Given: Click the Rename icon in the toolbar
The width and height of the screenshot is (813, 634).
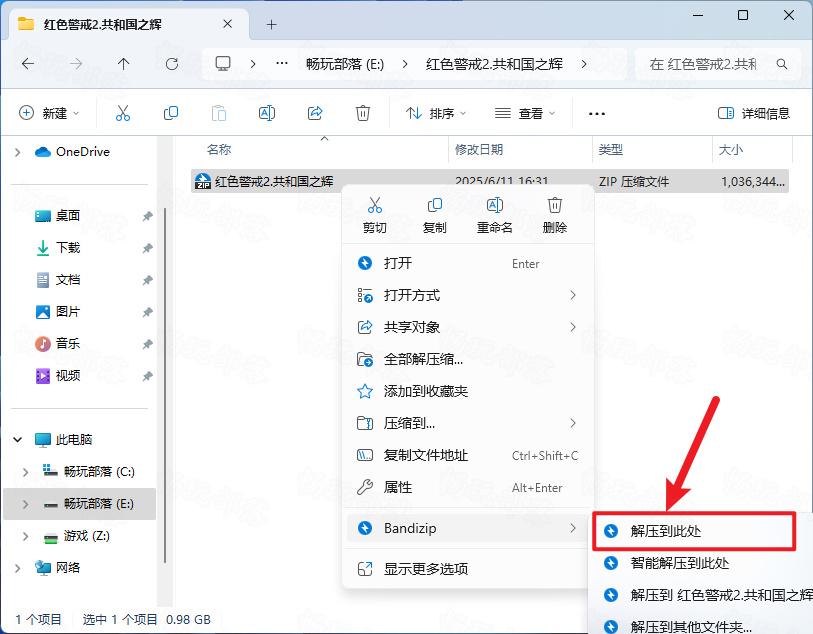Looking at the screenshot, I should (x=267, y=113).
